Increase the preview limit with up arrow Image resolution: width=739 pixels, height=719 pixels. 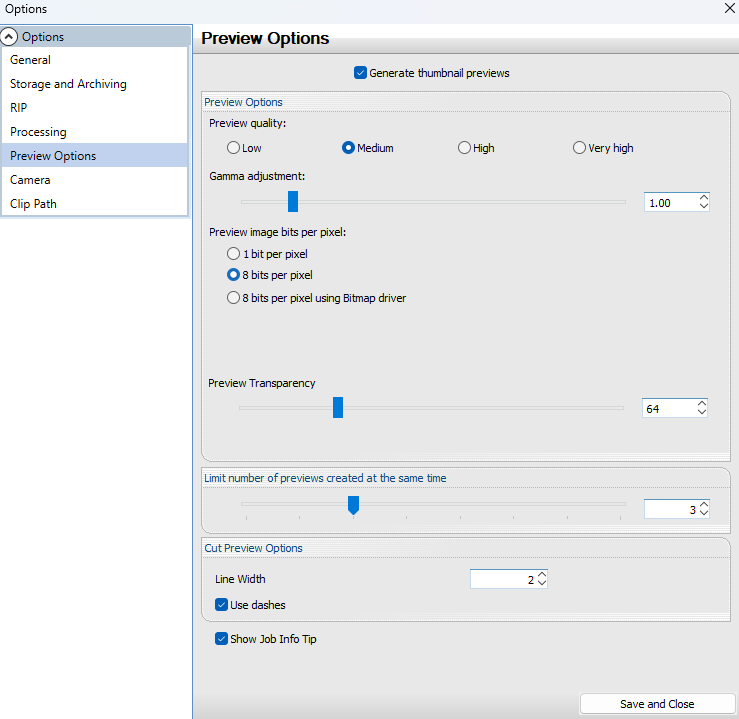coord(704,505)
